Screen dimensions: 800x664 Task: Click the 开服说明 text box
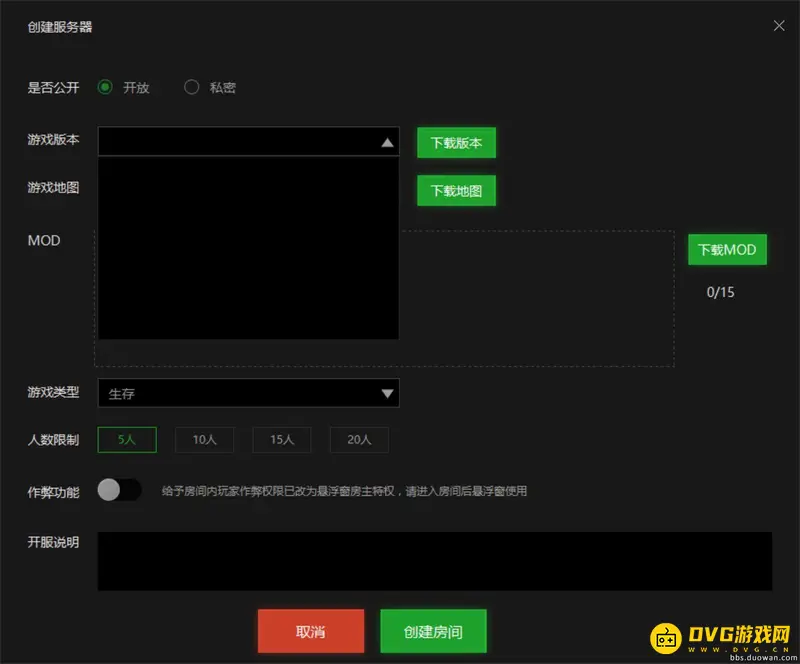point(434,560)
